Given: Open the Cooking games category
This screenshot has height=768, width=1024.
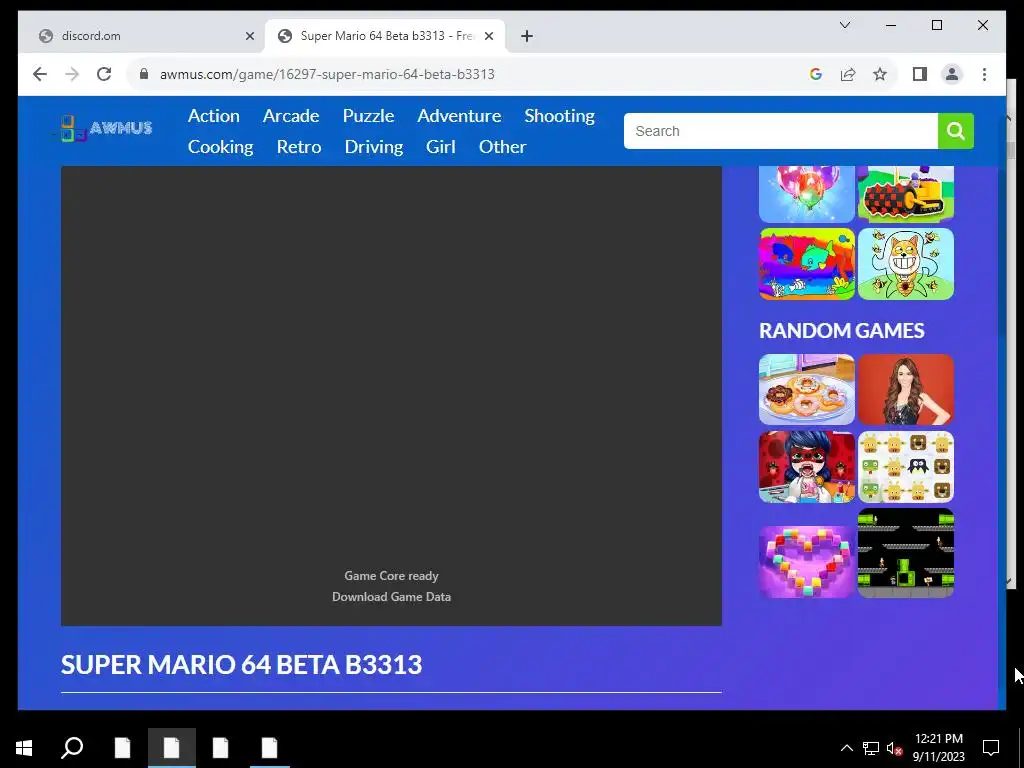Looking at the screenshot, I should pyautogui.click(x=221, y=147).
